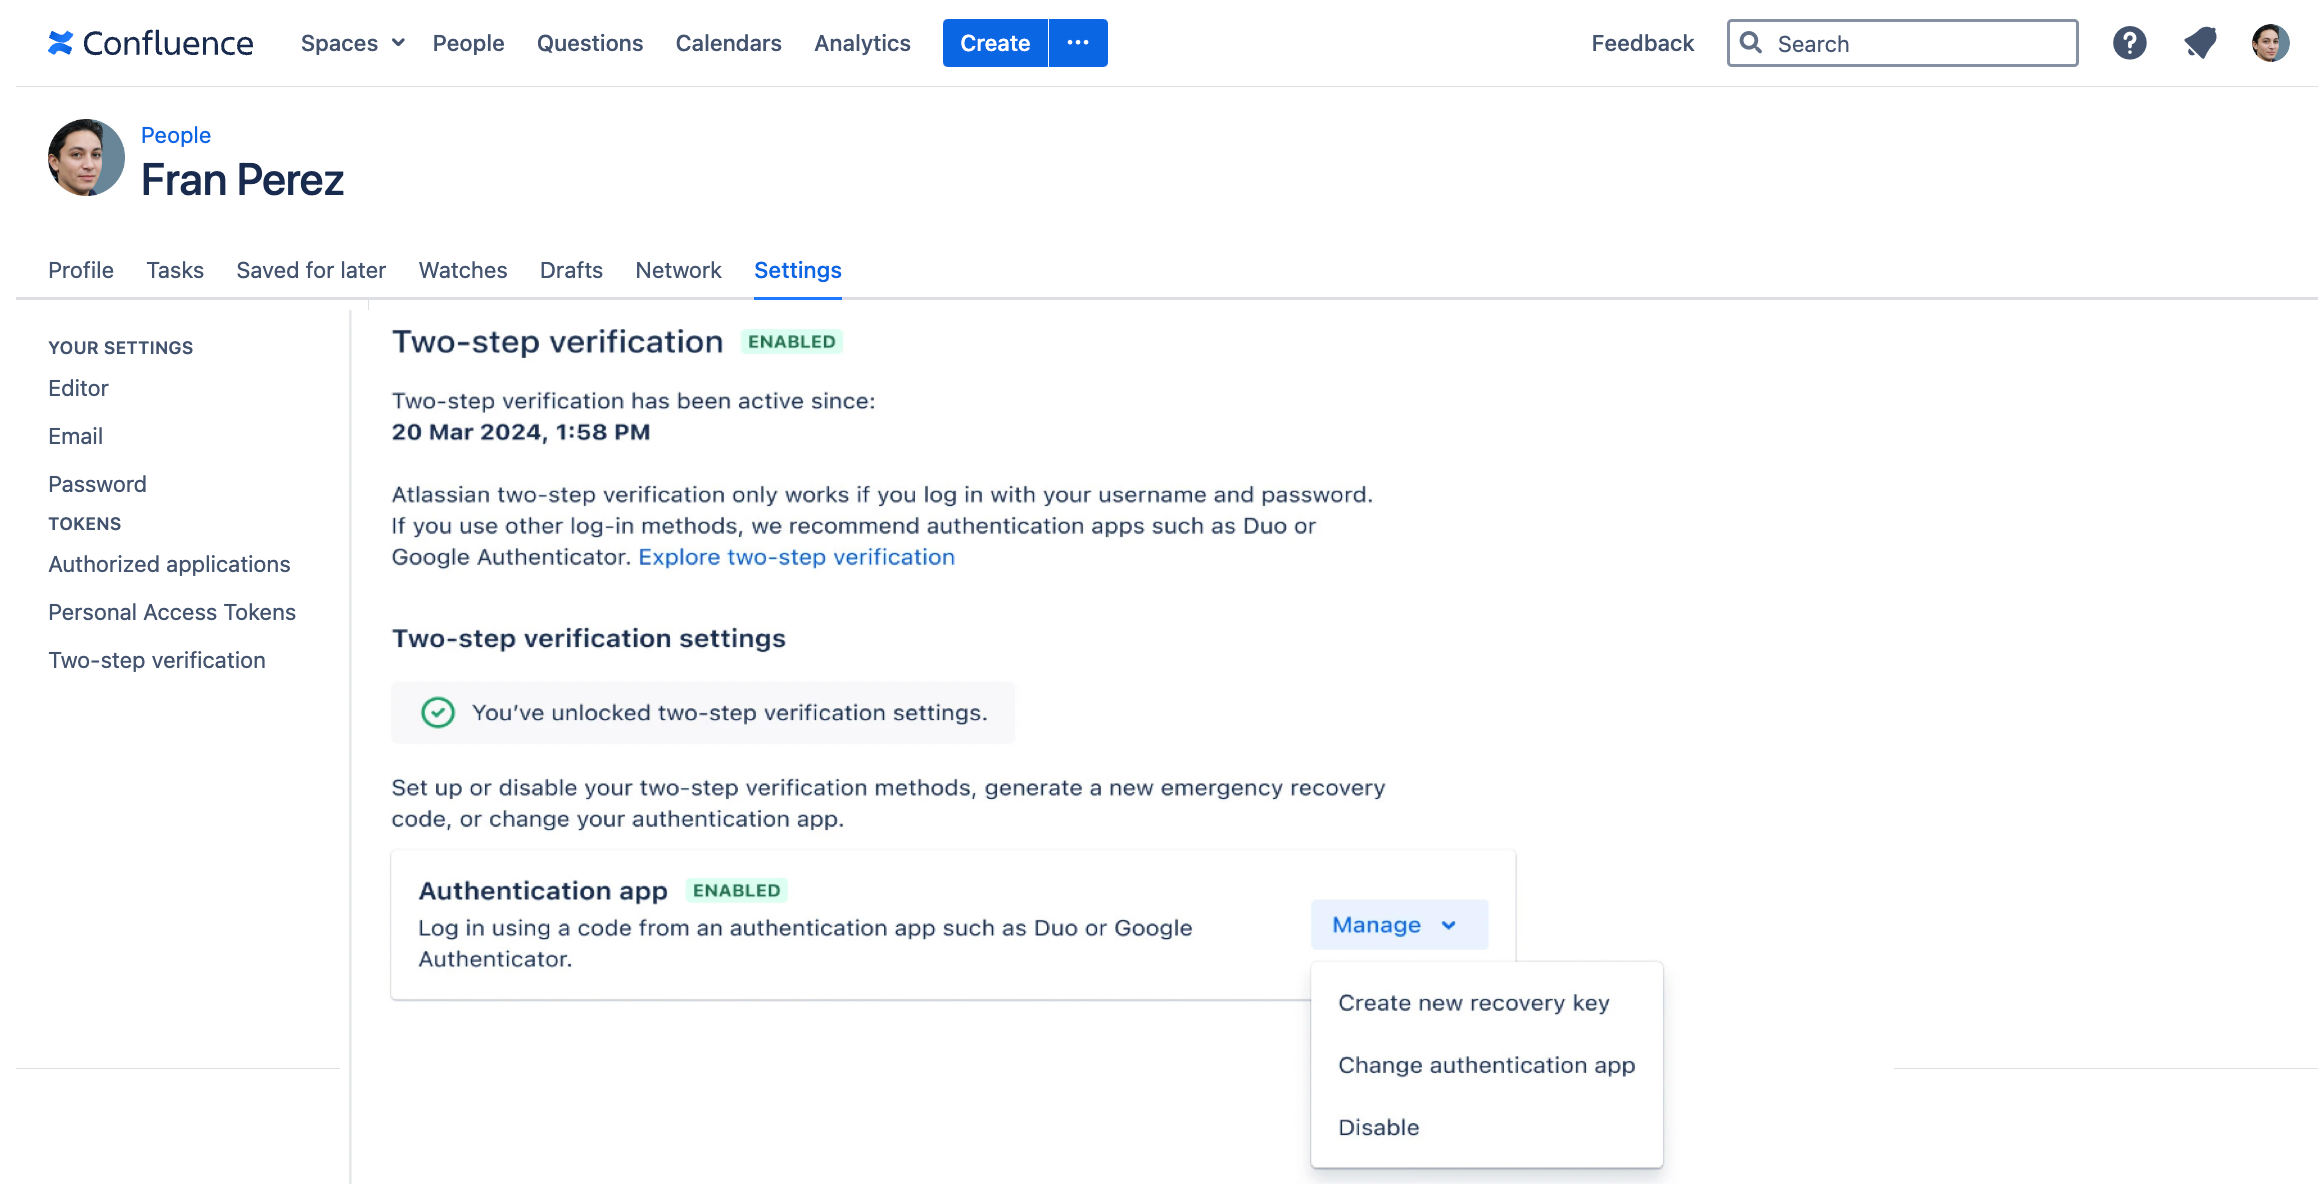Viewport: 2318px width, 1184px height.
Task: Click the Authorized applications sidebar item
Action: pos(169,563)
